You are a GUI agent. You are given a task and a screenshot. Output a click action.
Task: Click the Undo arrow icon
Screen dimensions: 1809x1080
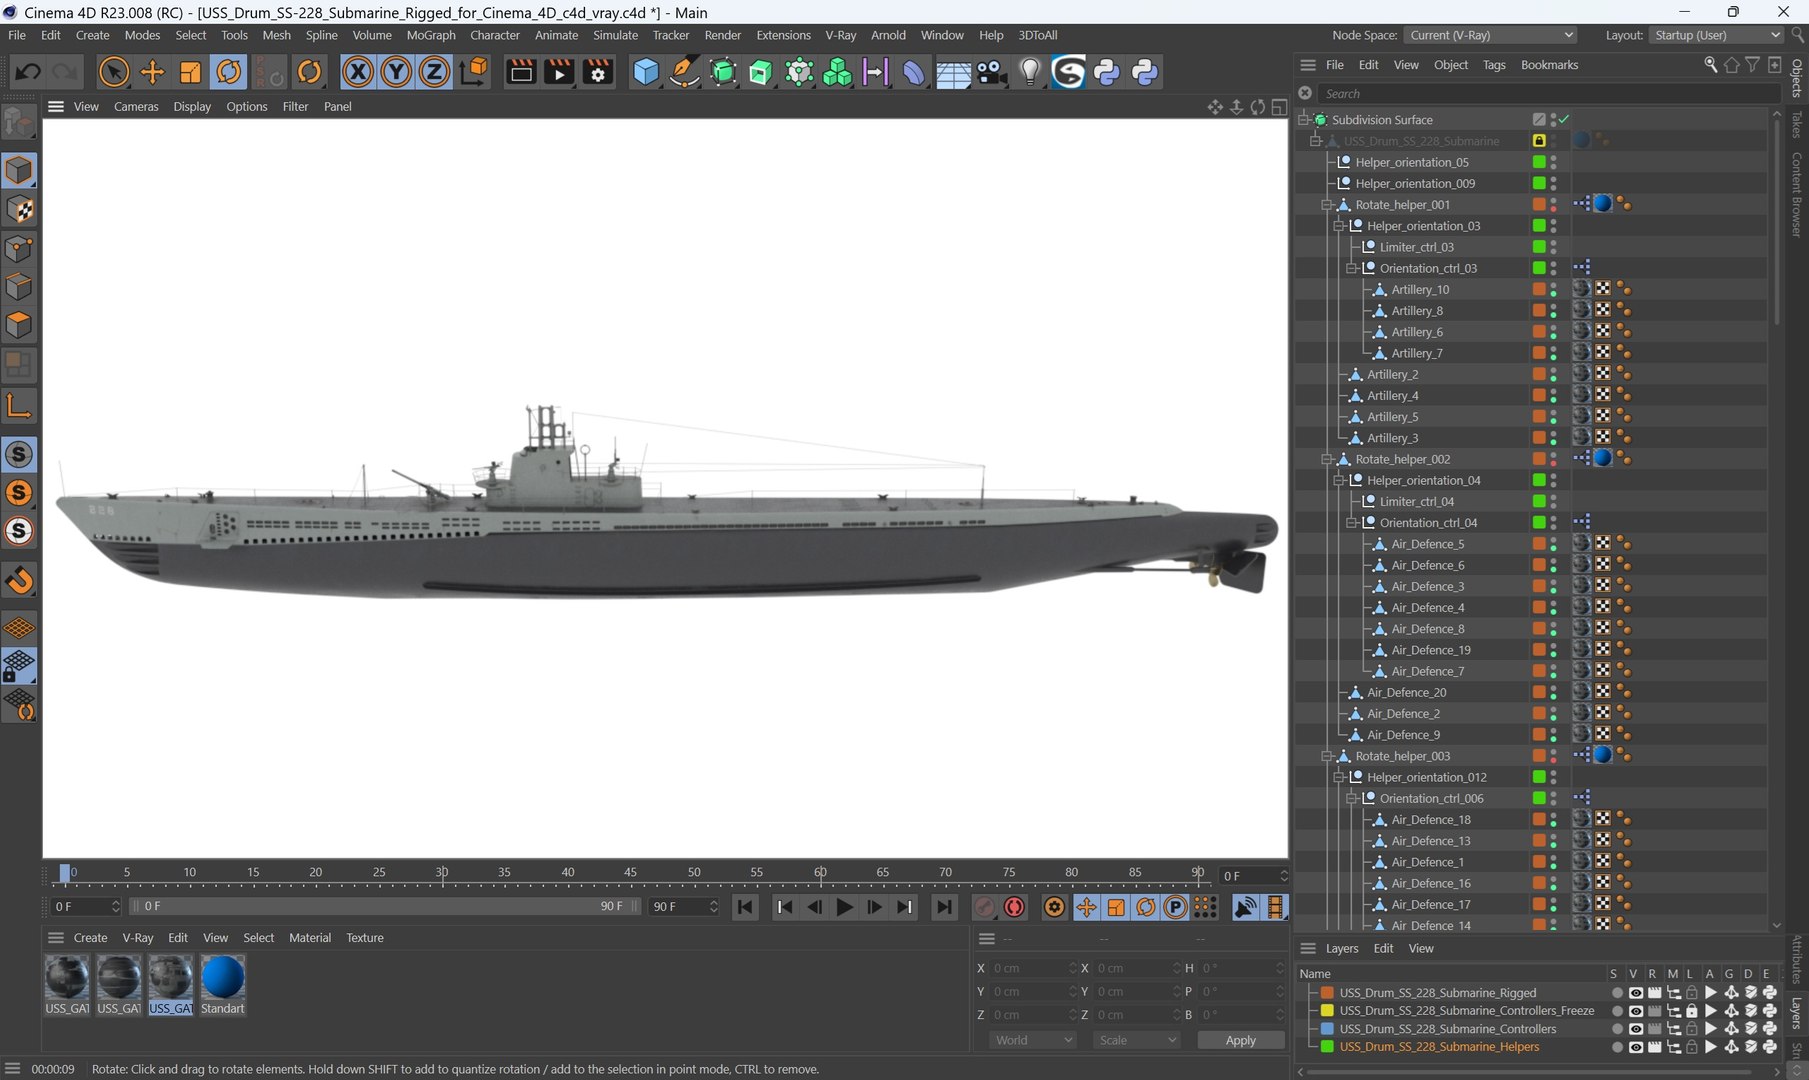pos(27,72)
